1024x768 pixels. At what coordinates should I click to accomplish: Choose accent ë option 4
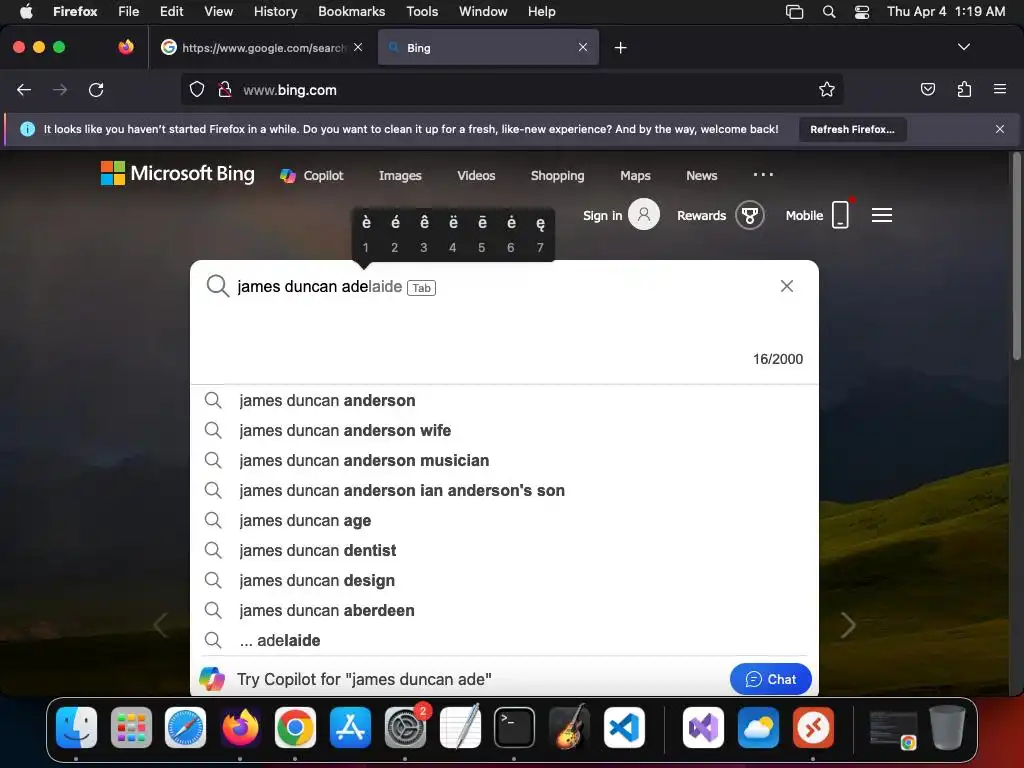click(453, 233)
